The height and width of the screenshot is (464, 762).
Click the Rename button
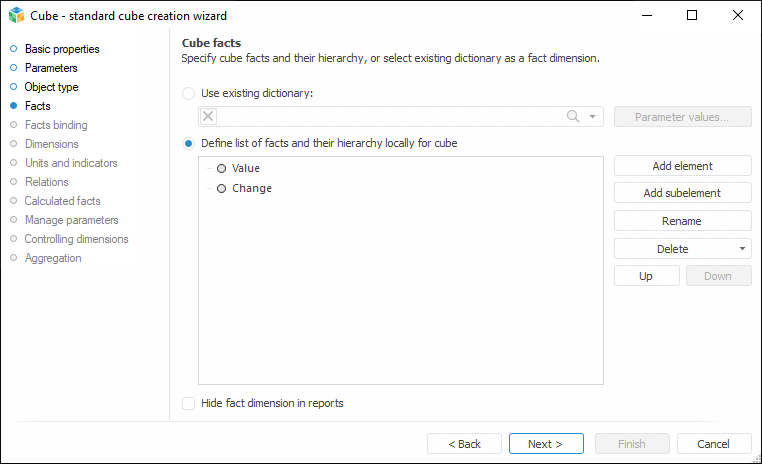coord(682,221)
